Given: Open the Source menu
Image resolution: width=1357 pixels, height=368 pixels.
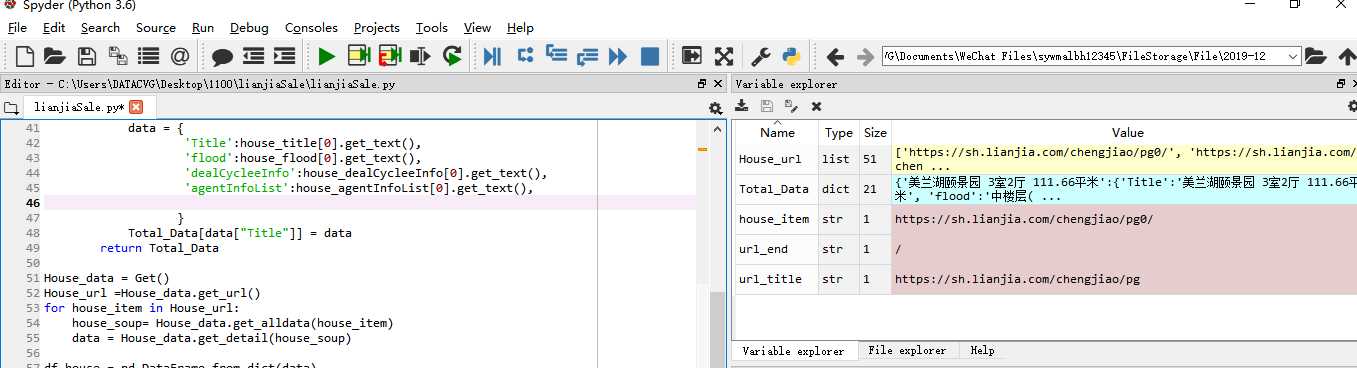Looking at the screenshot, I should coord(156,27).
